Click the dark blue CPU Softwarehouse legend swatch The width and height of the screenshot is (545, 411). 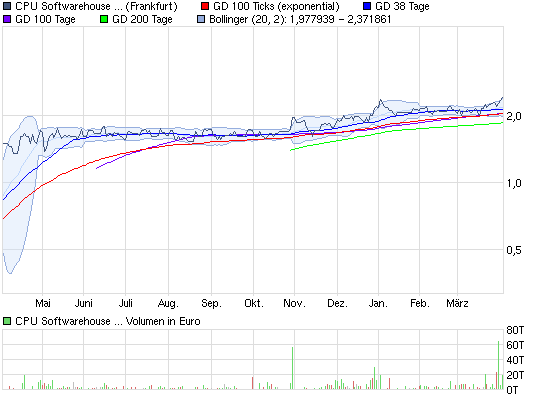[7, 6]
